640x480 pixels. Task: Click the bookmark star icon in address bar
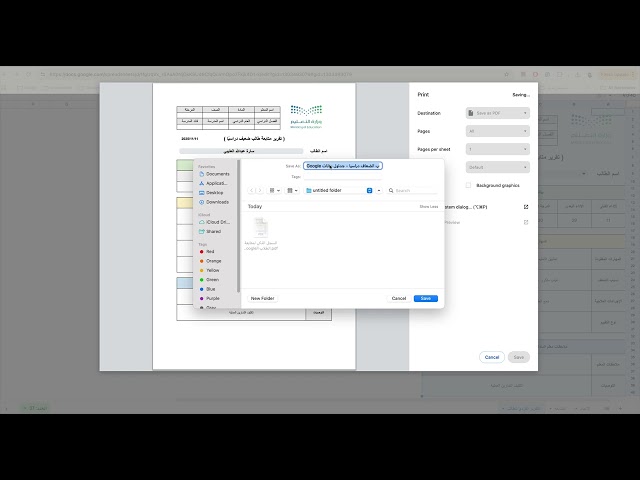tap(507, 74)
